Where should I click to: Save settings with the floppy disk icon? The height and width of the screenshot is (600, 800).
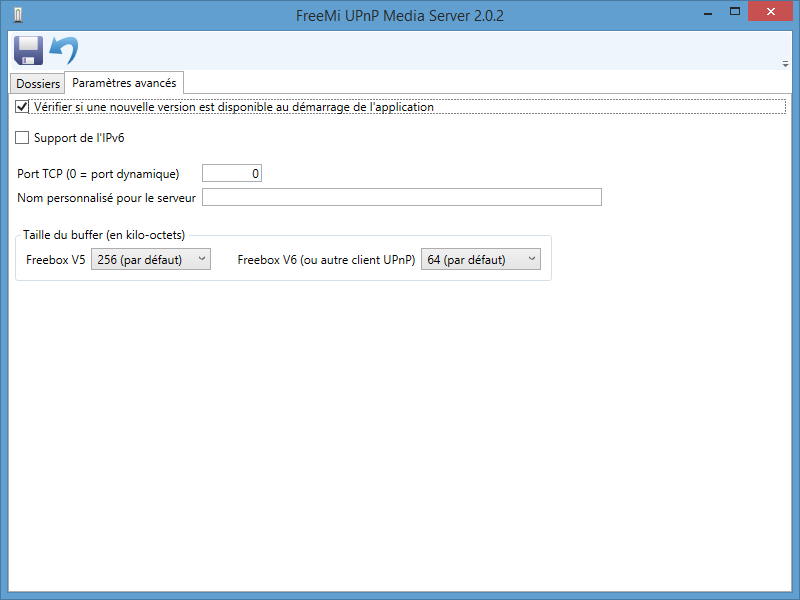point(28,51)
